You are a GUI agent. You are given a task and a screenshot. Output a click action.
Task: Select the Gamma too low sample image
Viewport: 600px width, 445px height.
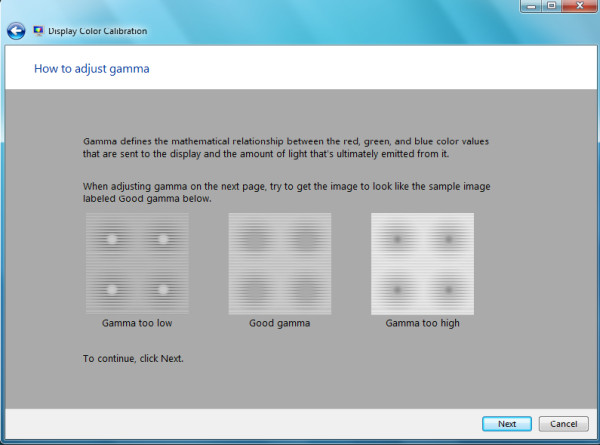point(137,264)
